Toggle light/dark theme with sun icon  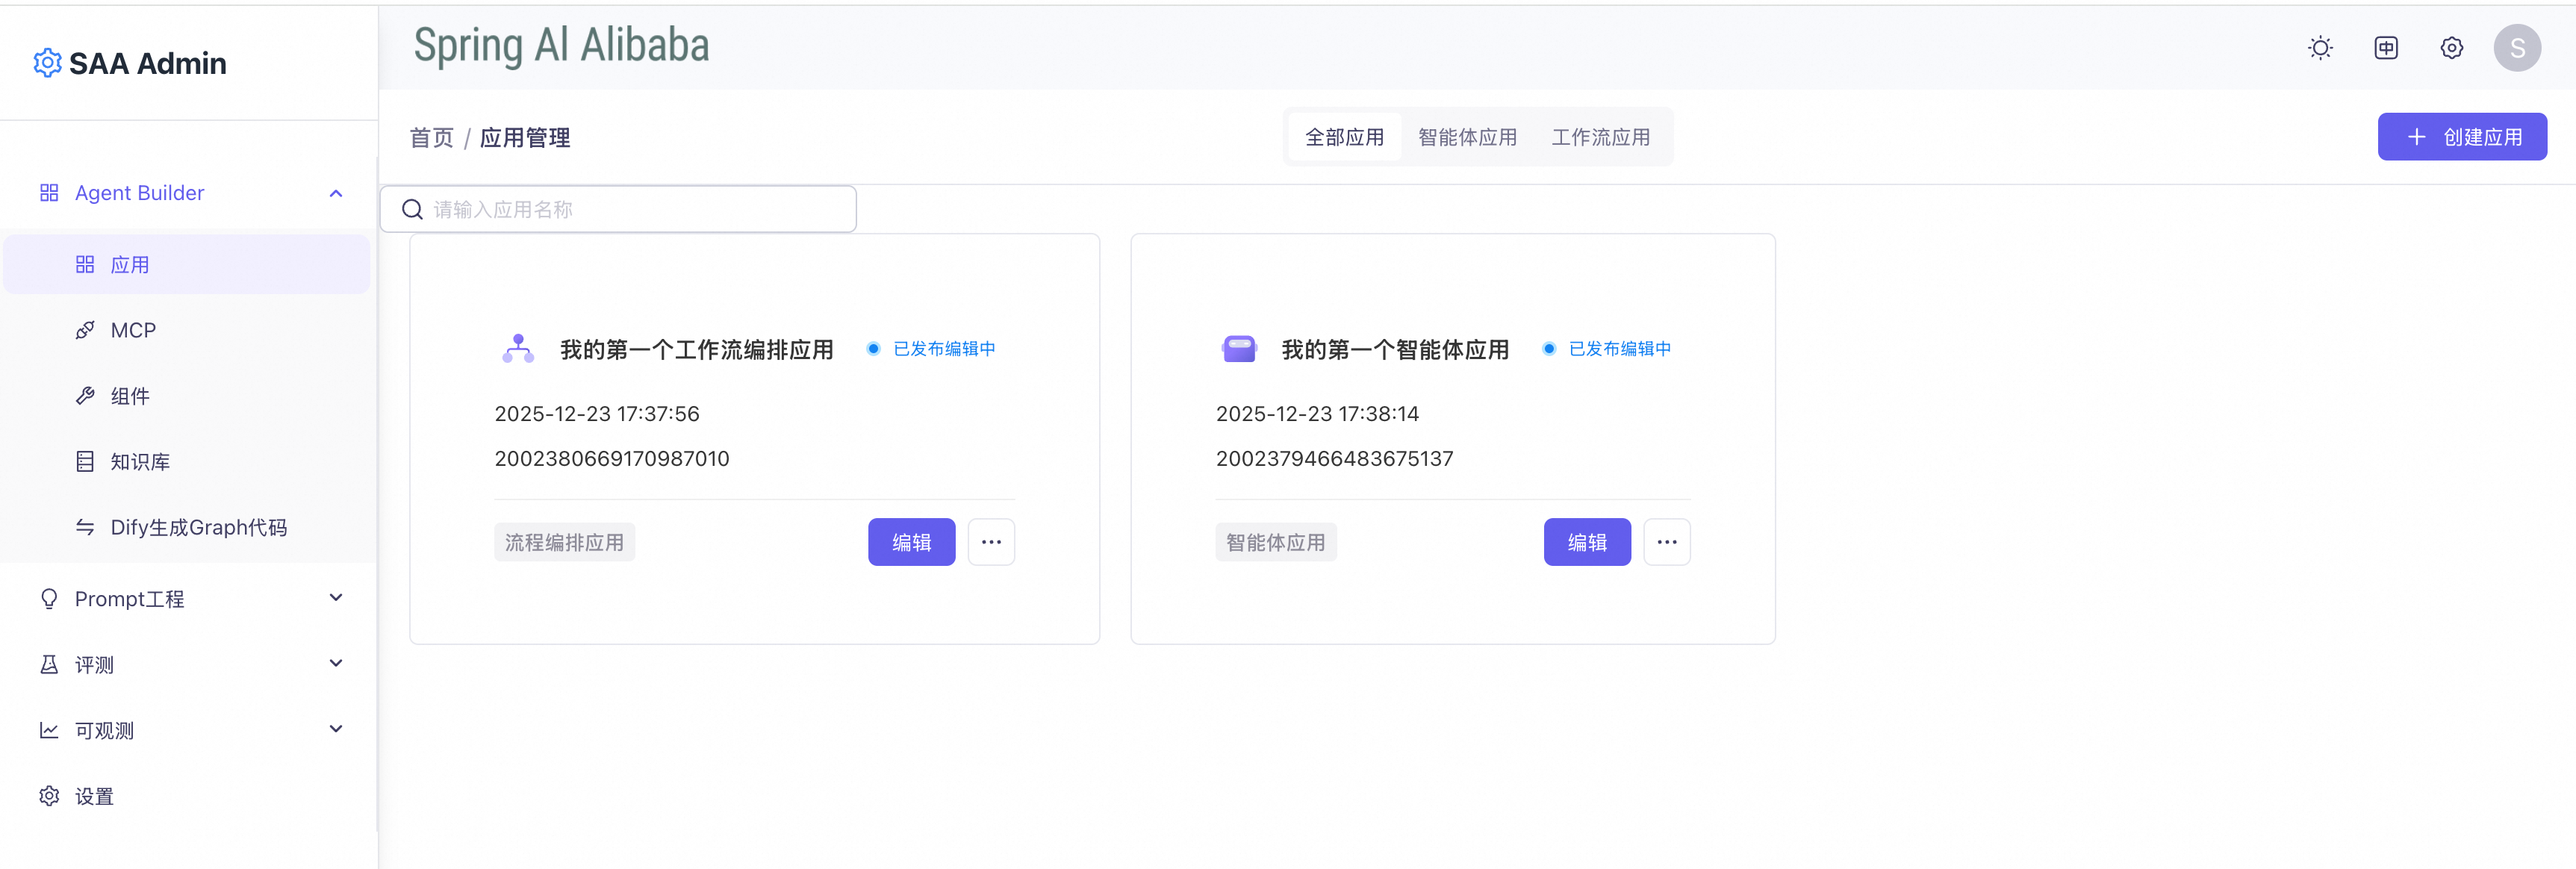pyautogui.click(x=2320, y=47)
